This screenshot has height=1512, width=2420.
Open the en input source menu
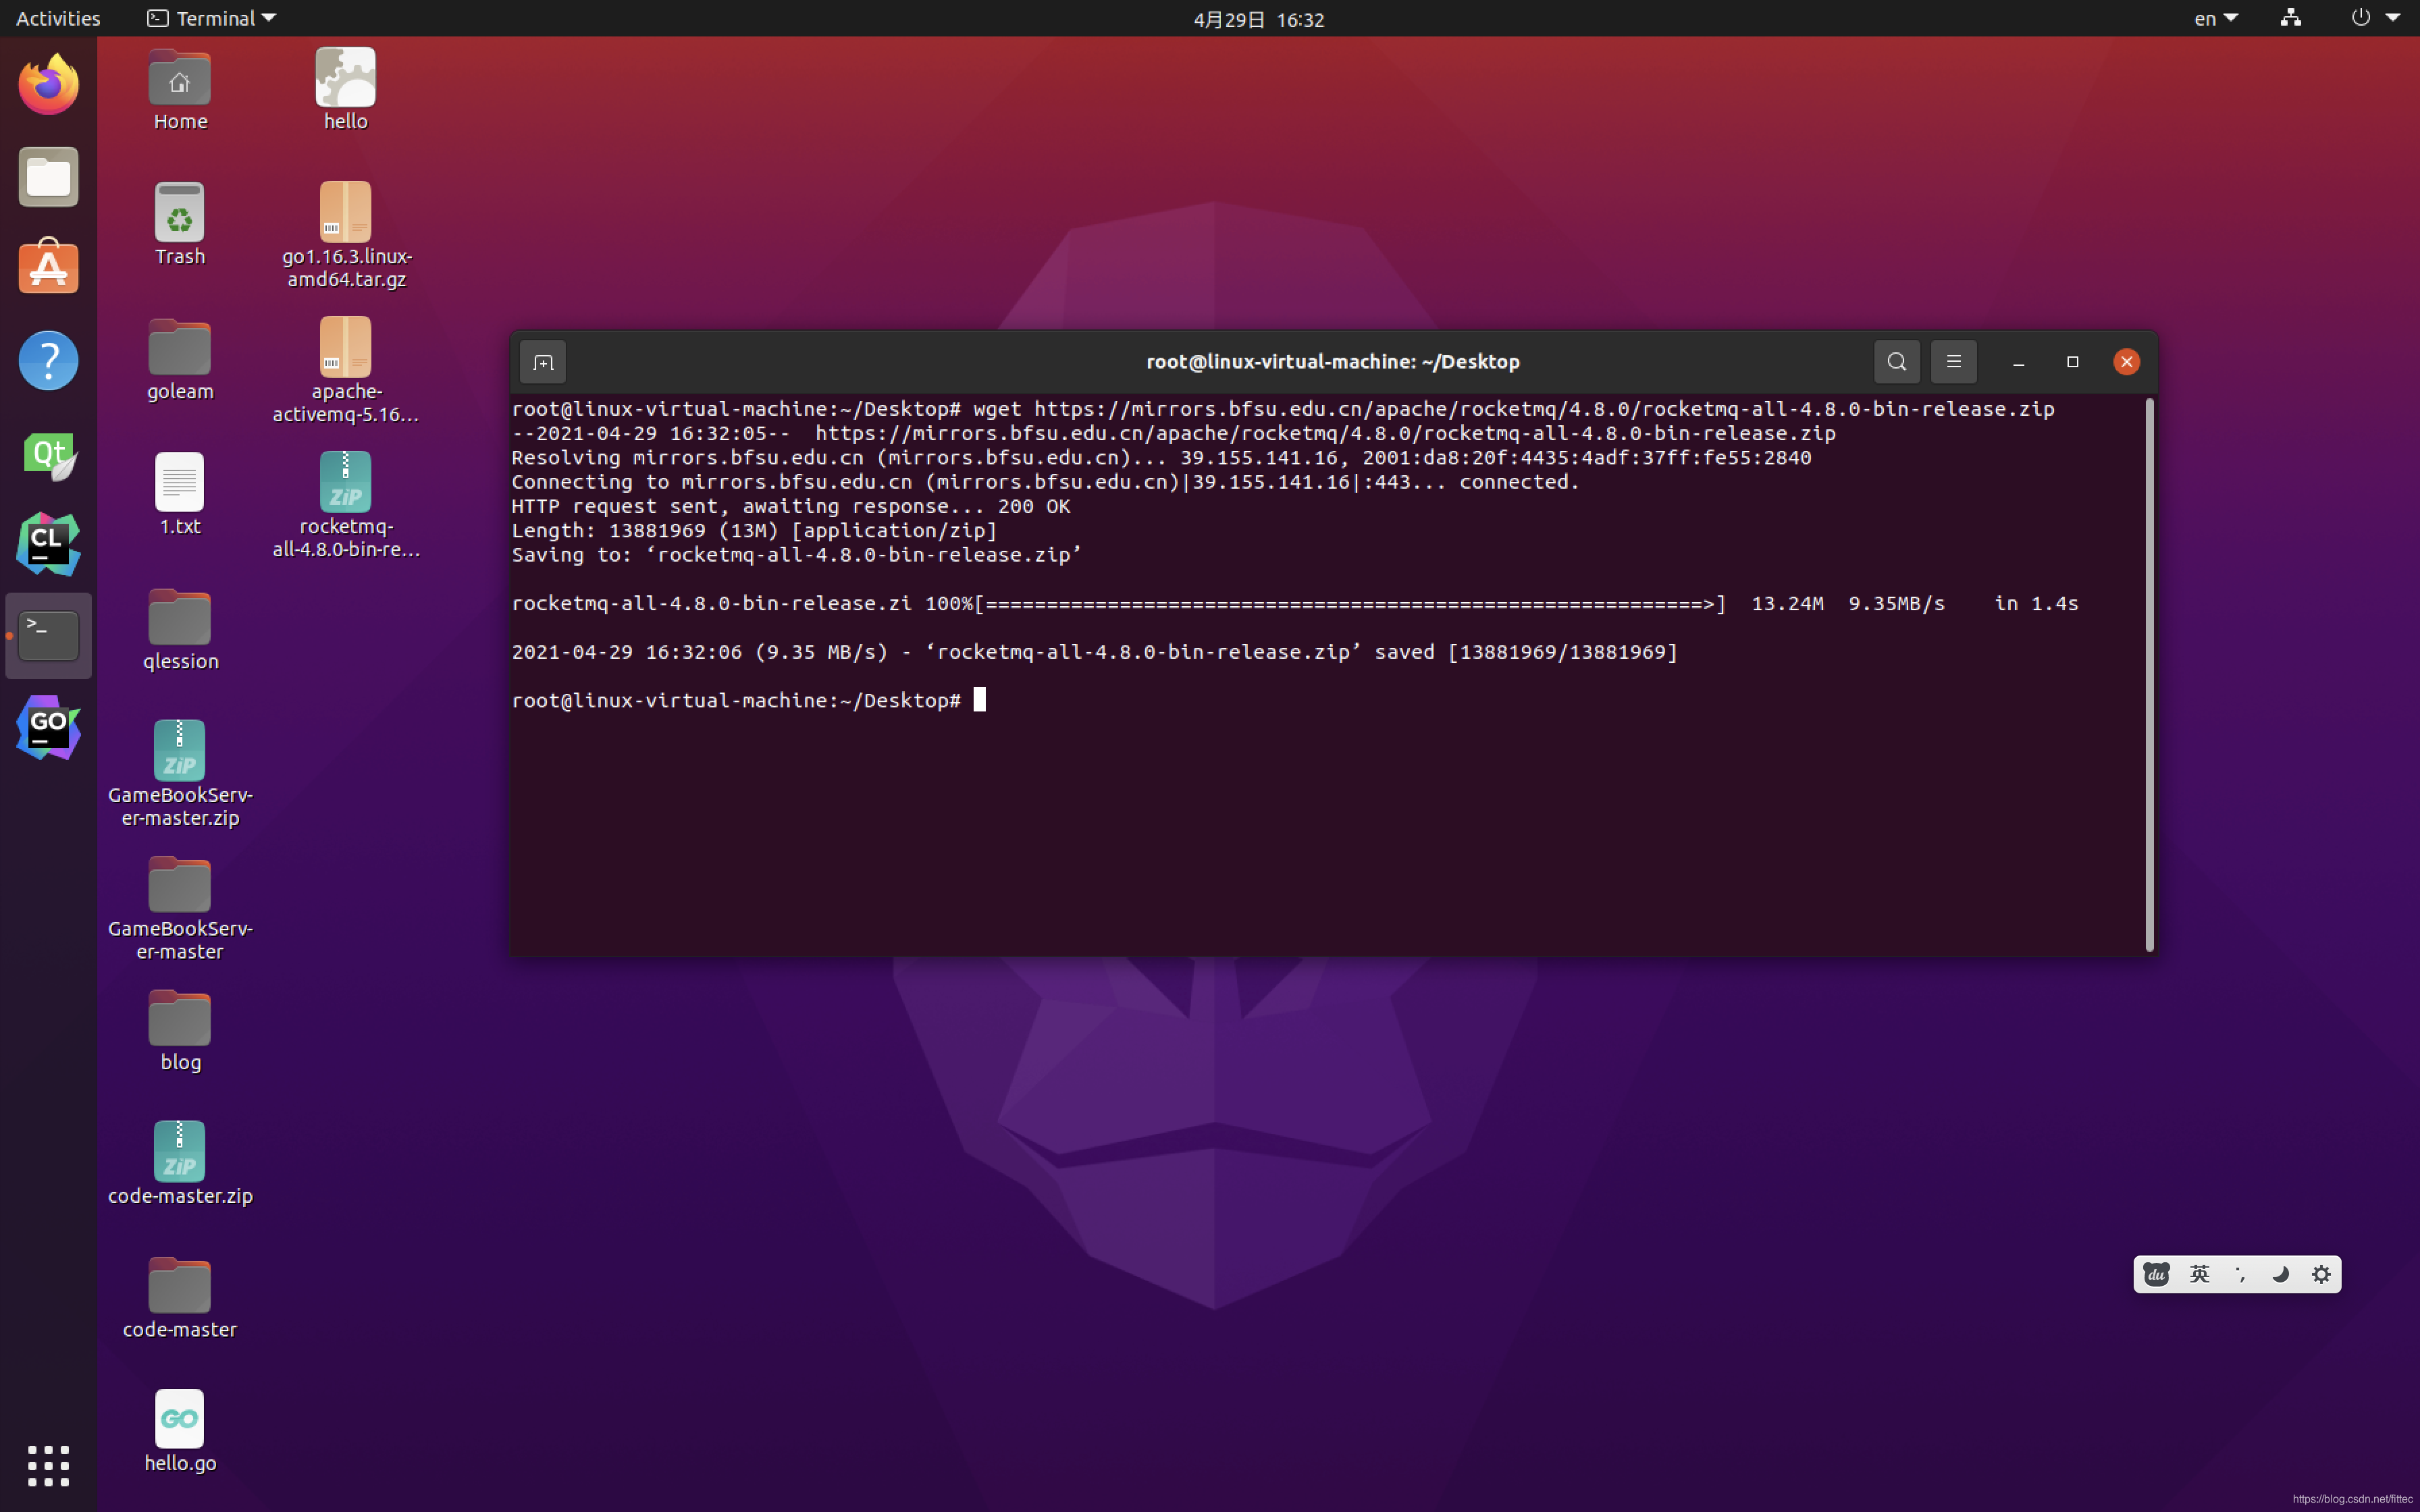click(2215, 18)
